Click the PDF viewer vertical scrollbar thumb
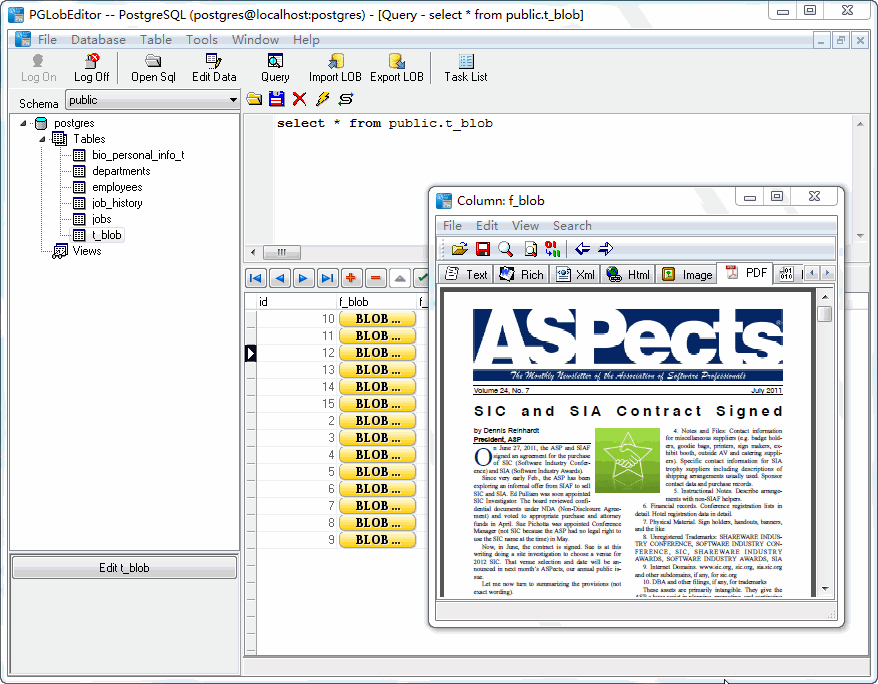878x684 pixels. [824, 313]
